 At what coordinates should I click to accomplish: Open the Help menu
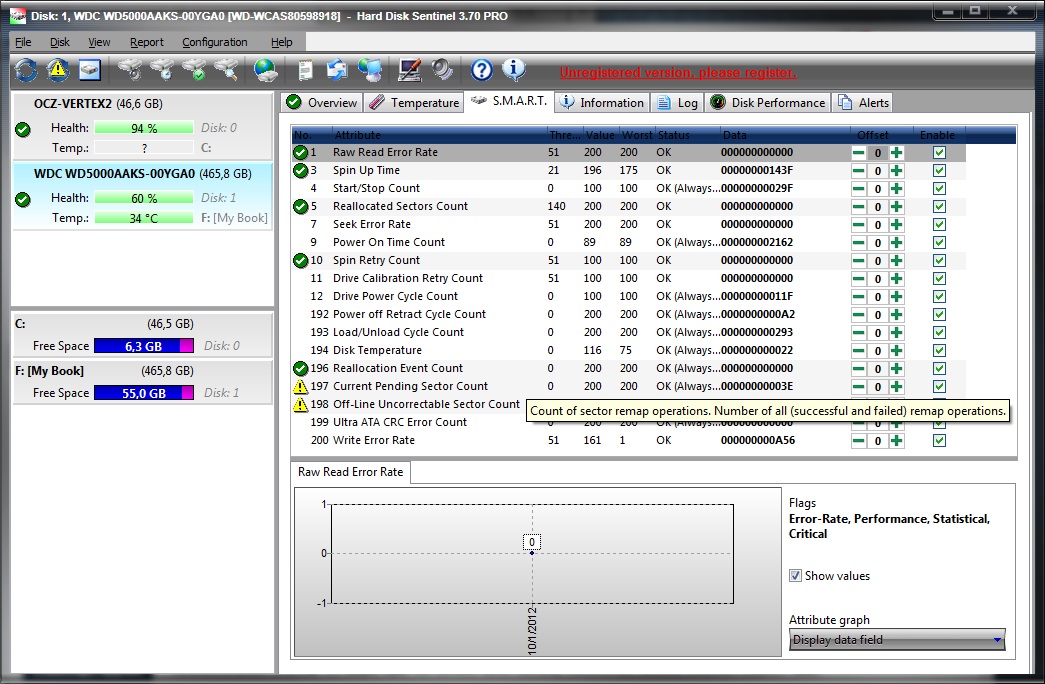282,42
